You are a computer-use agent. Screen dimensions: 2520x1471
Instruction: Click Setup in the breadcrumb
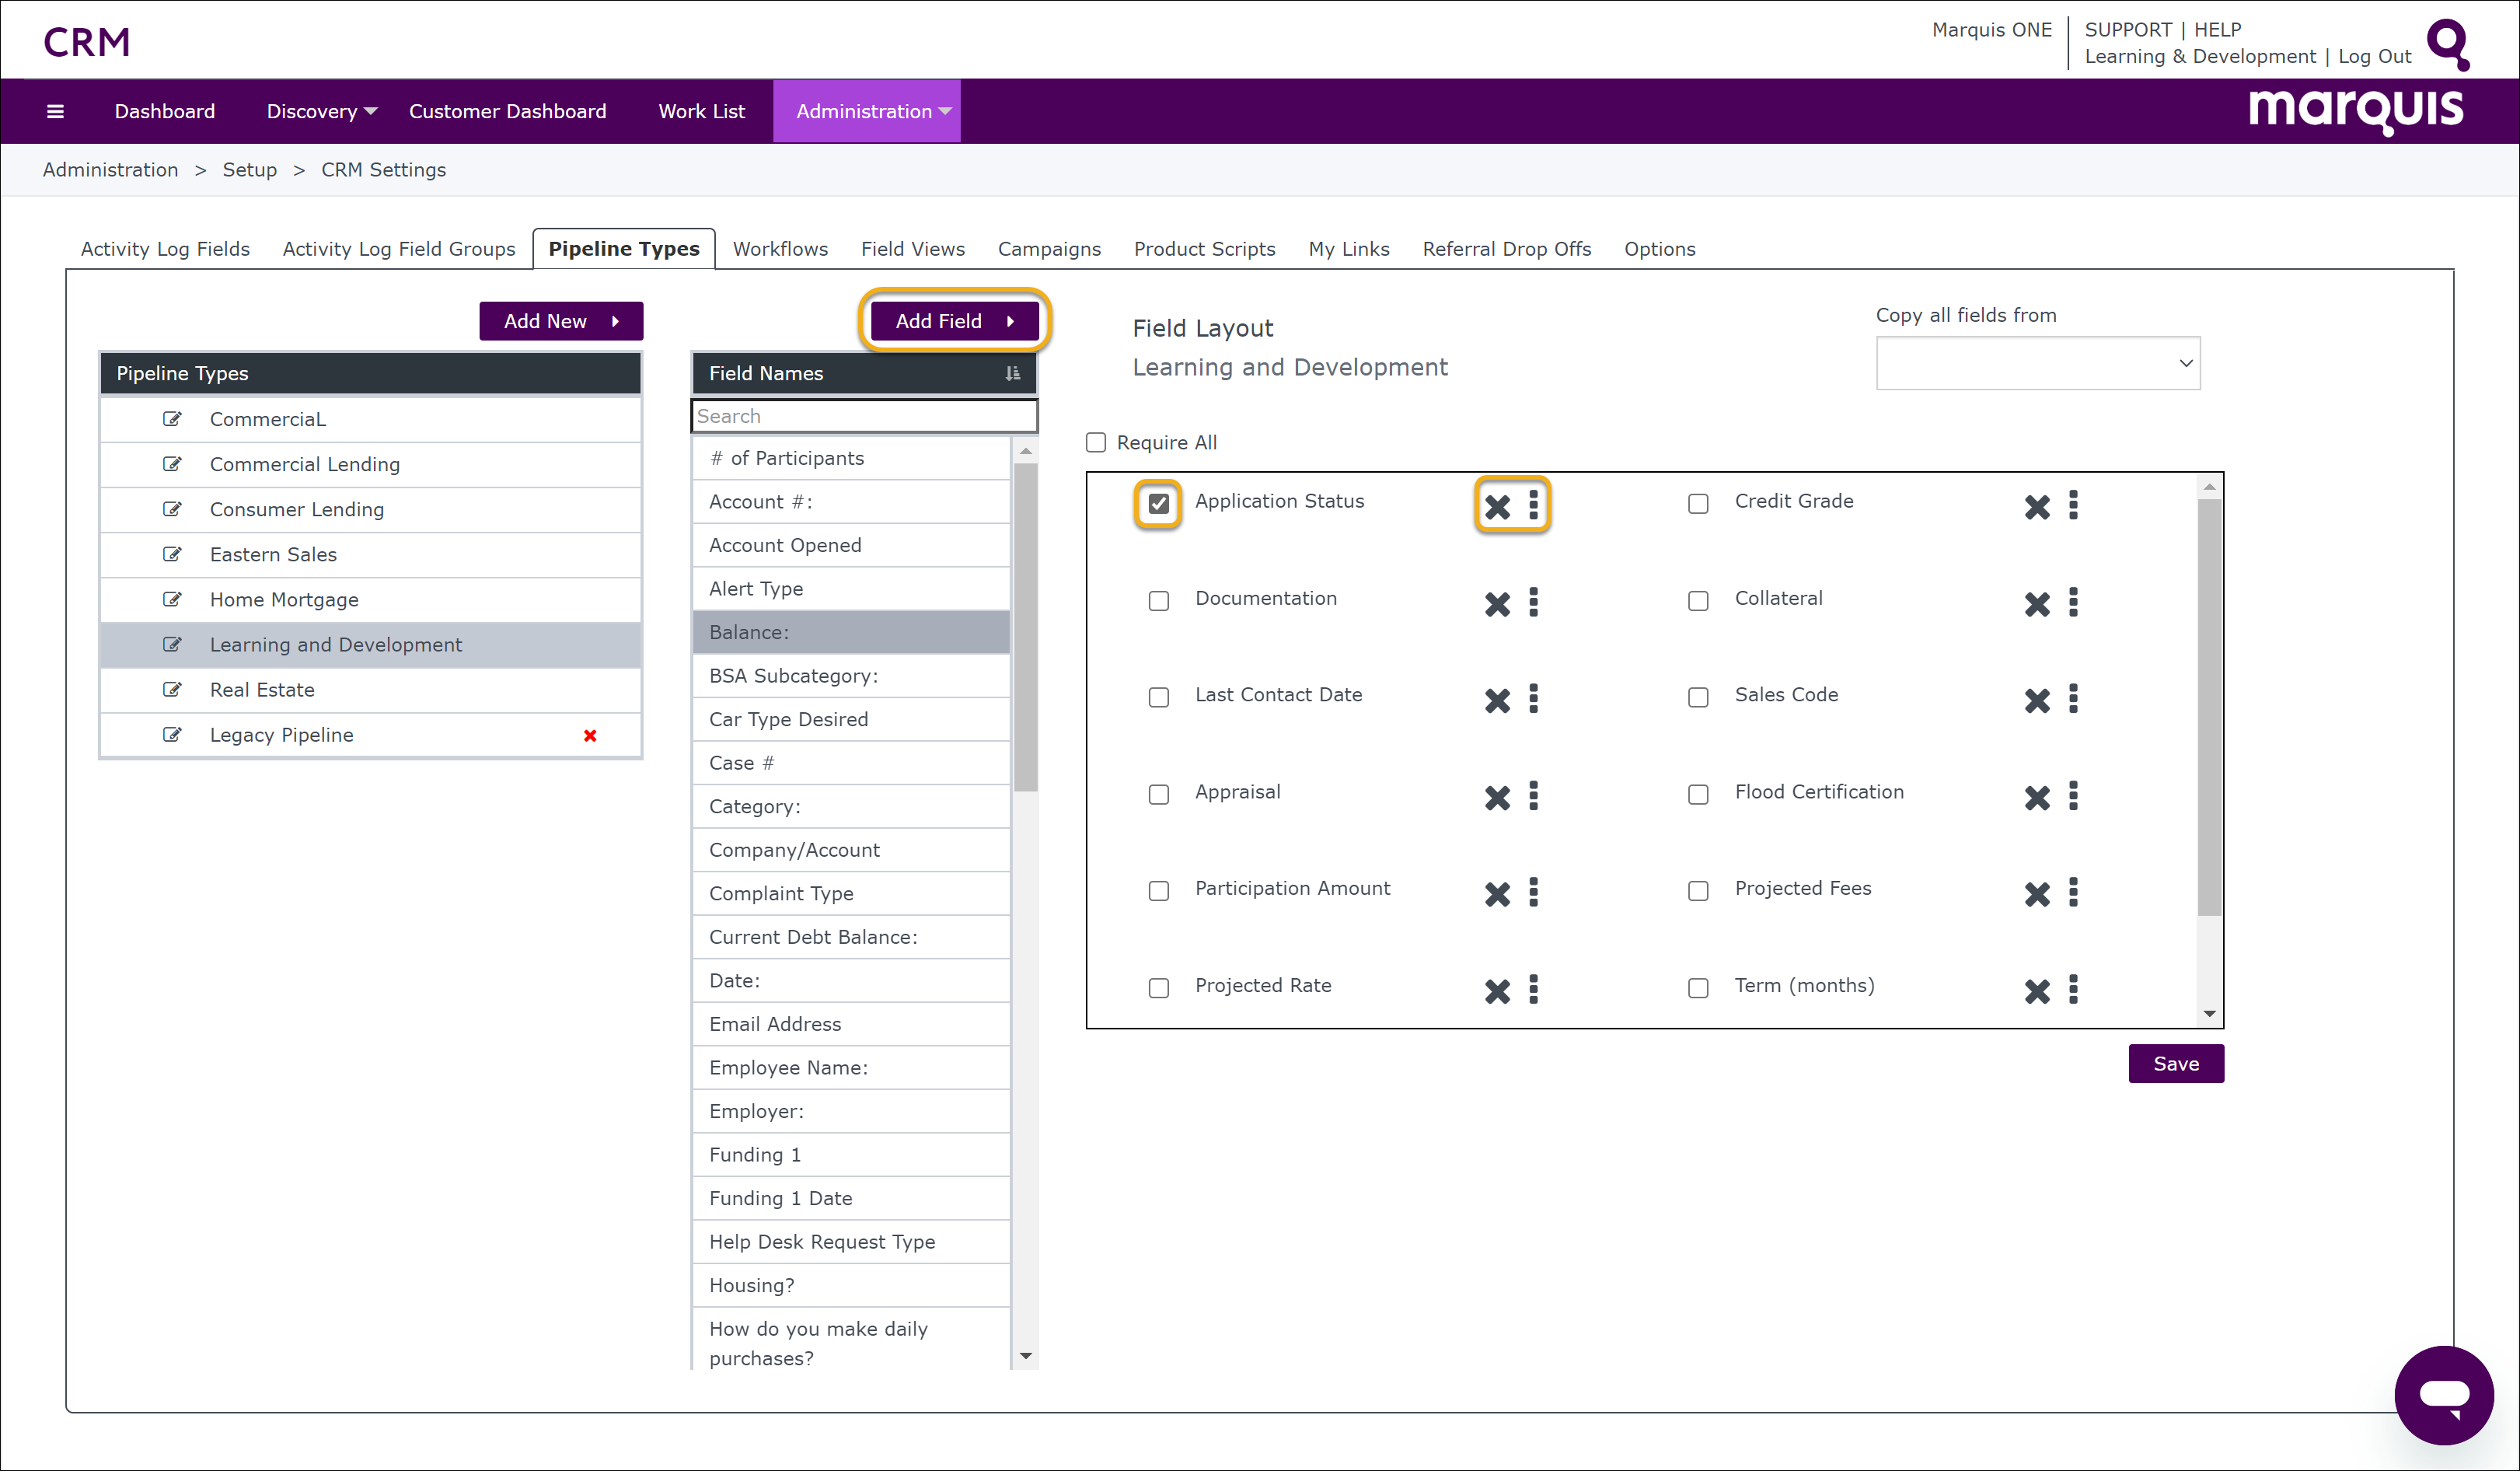pos(249,170)
